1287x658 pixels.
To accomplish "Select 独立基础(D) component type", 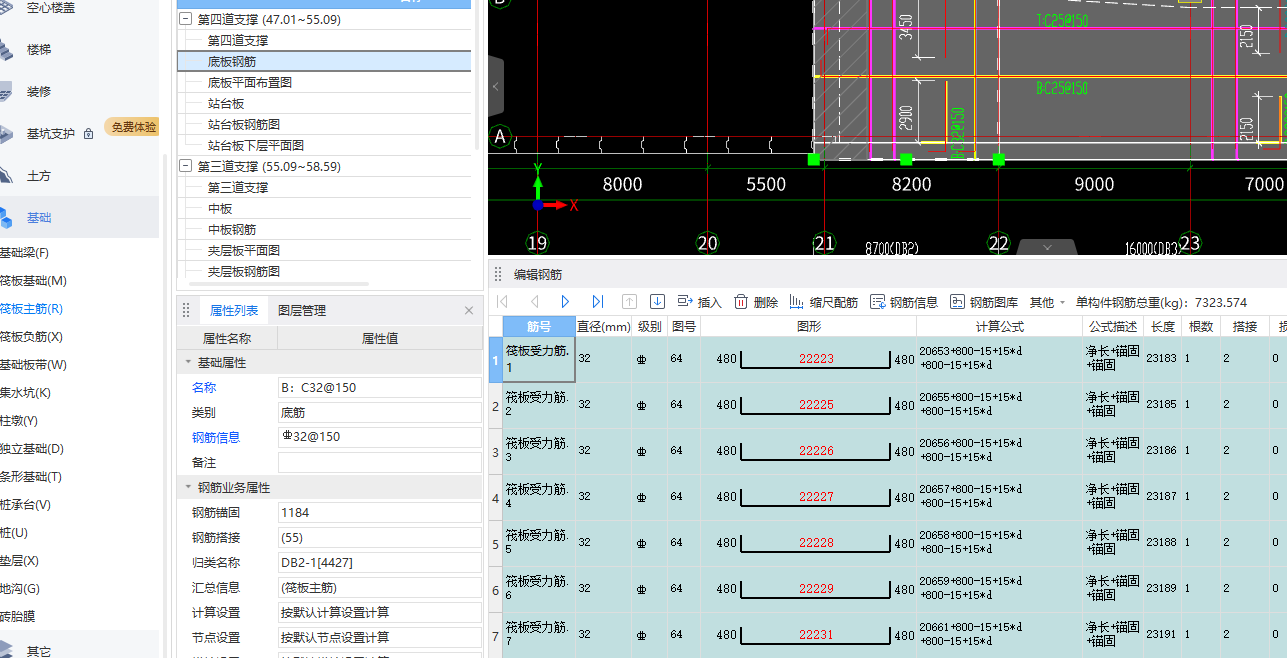I will (x=31, y=449).
